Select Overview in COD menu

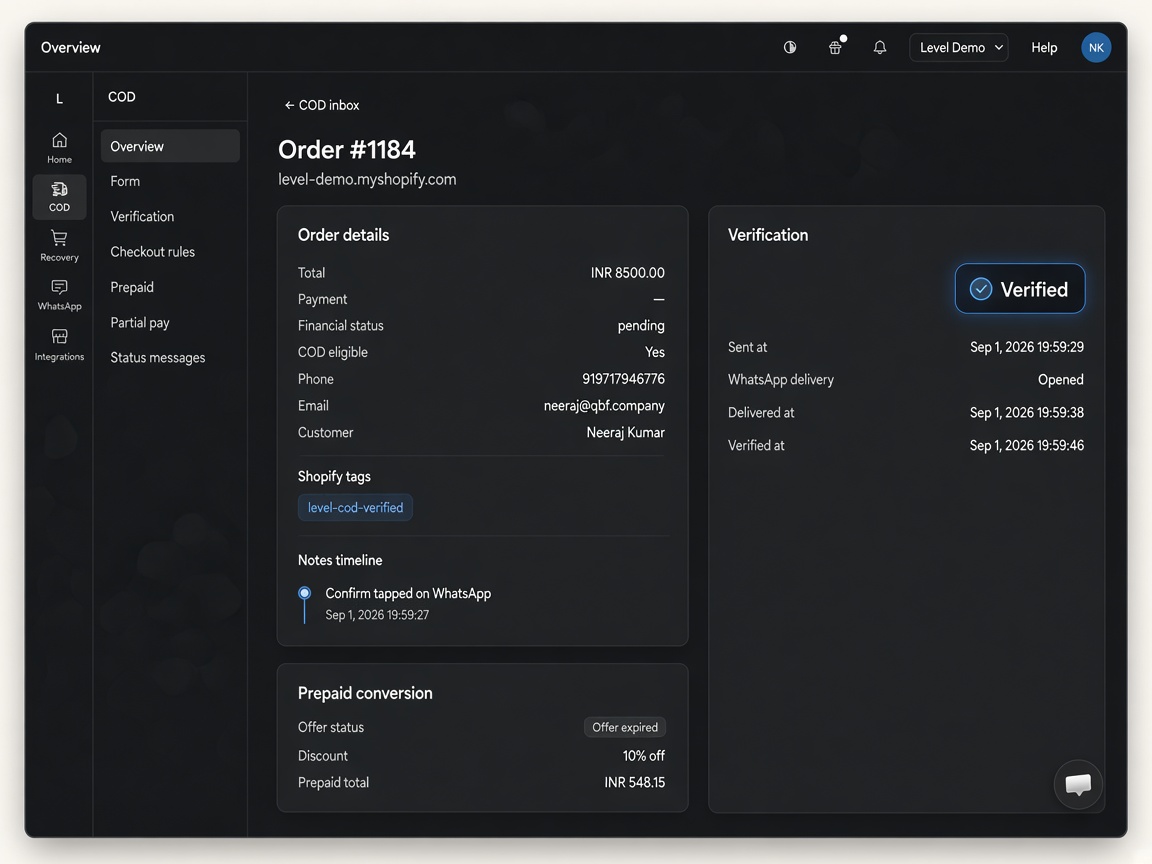170,145
